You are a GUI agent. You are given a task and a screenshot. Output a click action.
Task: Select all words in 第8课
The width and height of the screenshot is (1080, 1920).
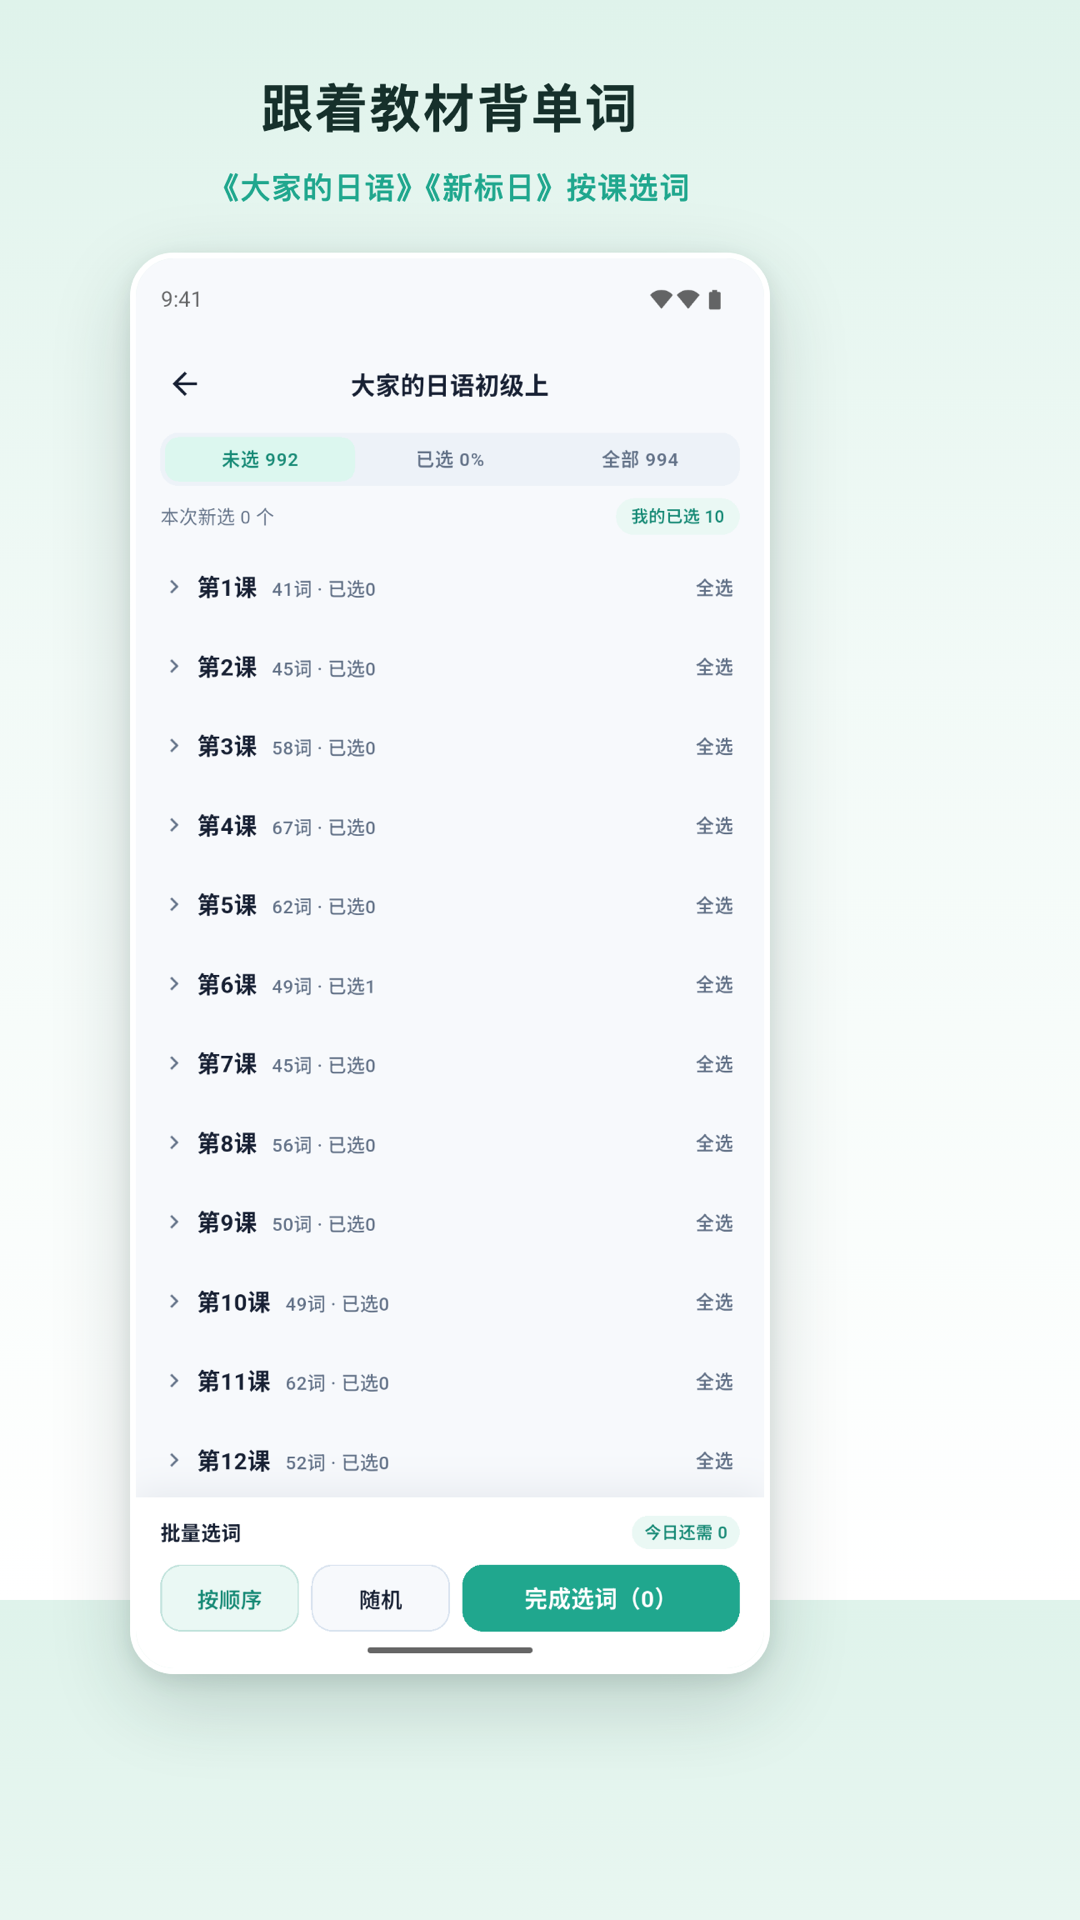click(714, 1143)
